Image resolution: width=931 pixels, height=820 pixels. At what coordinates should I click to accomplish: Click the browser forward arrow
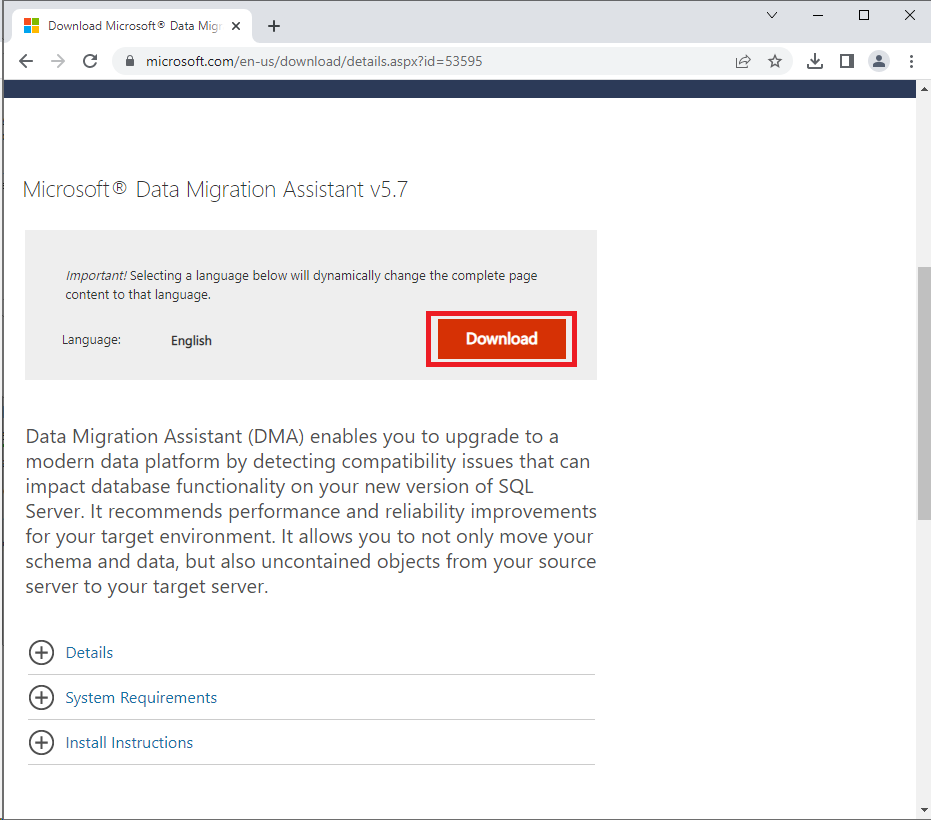[x=58, y=61]
